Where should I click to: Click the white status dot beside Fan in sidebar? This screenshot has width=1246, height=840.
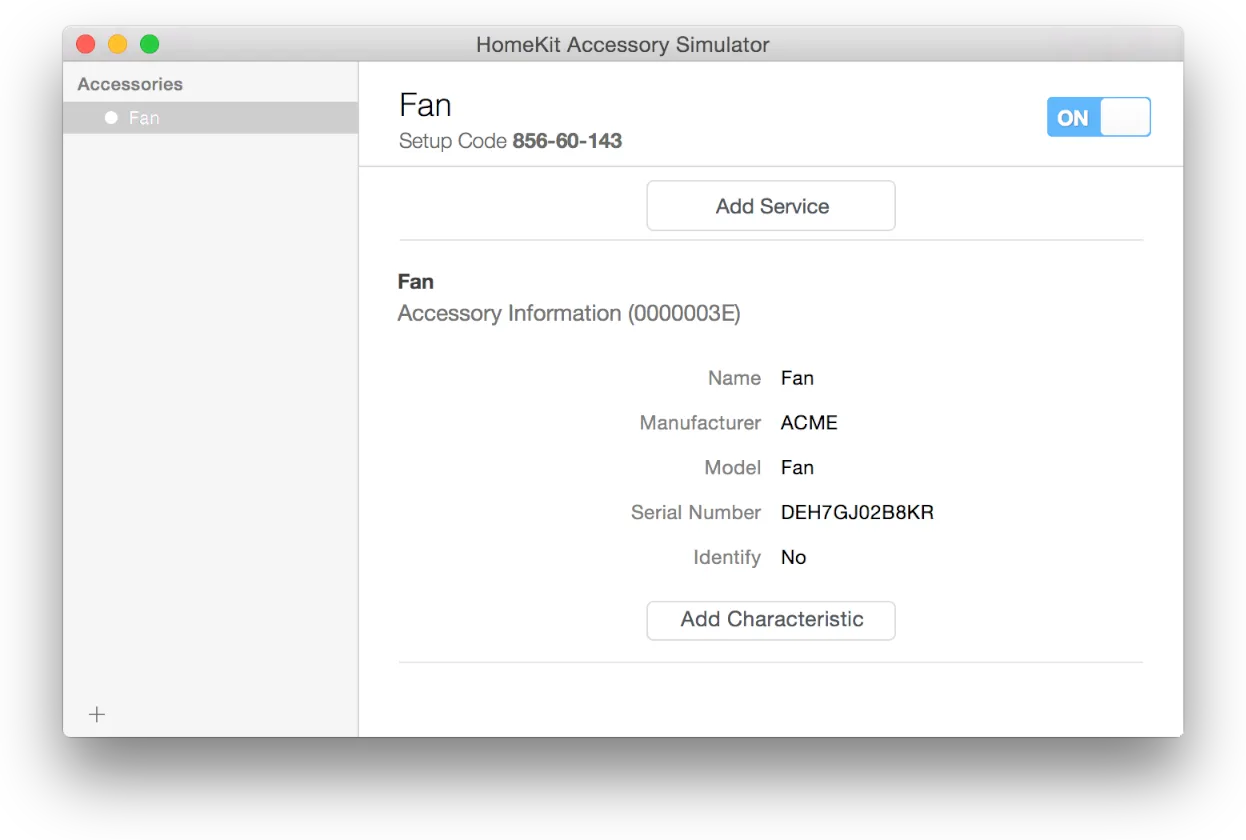111,118
